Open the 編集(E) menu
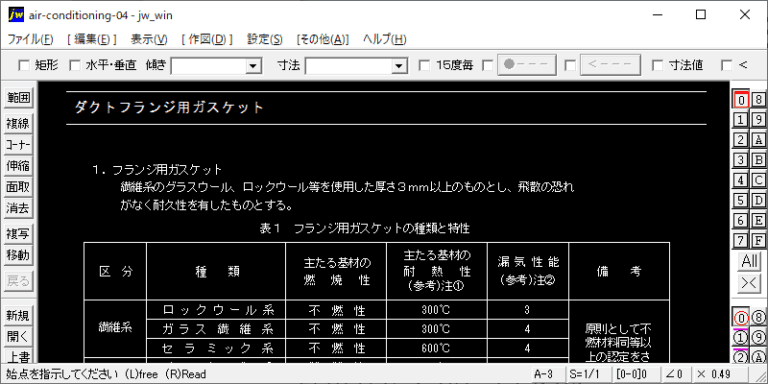The image size is (768, 384). click(92, 39)
